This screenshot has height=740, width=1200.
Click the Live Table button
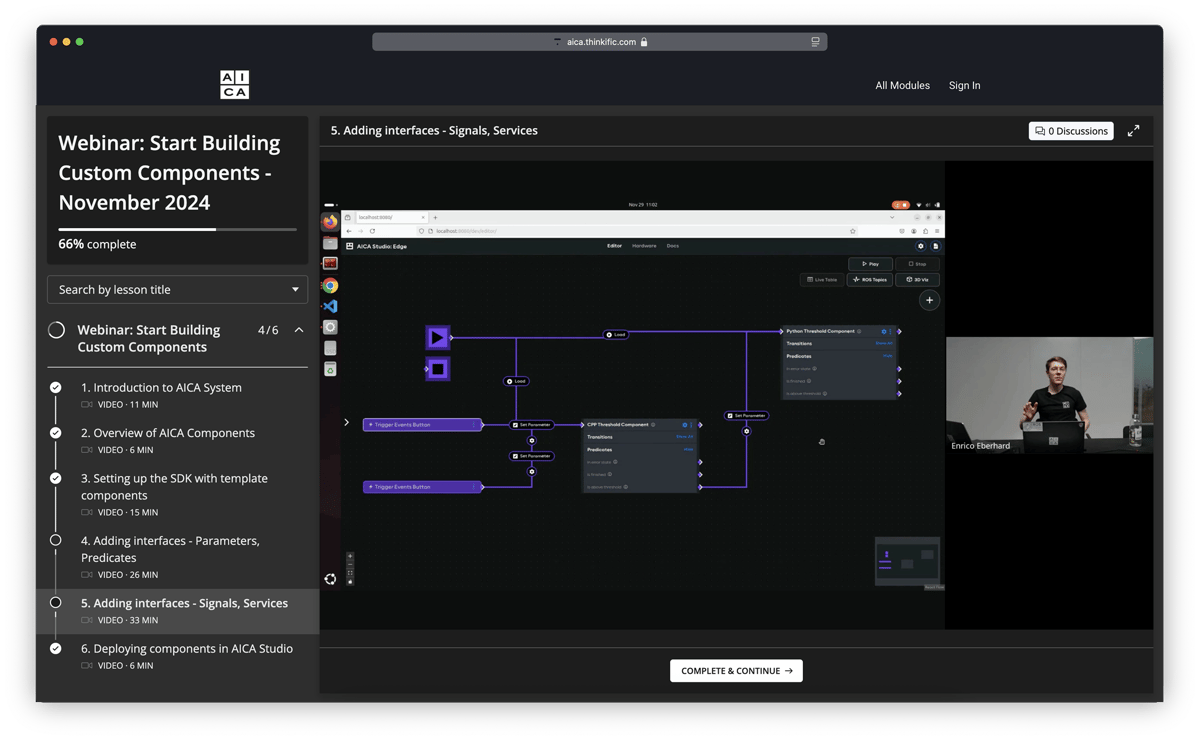point(822,280)
